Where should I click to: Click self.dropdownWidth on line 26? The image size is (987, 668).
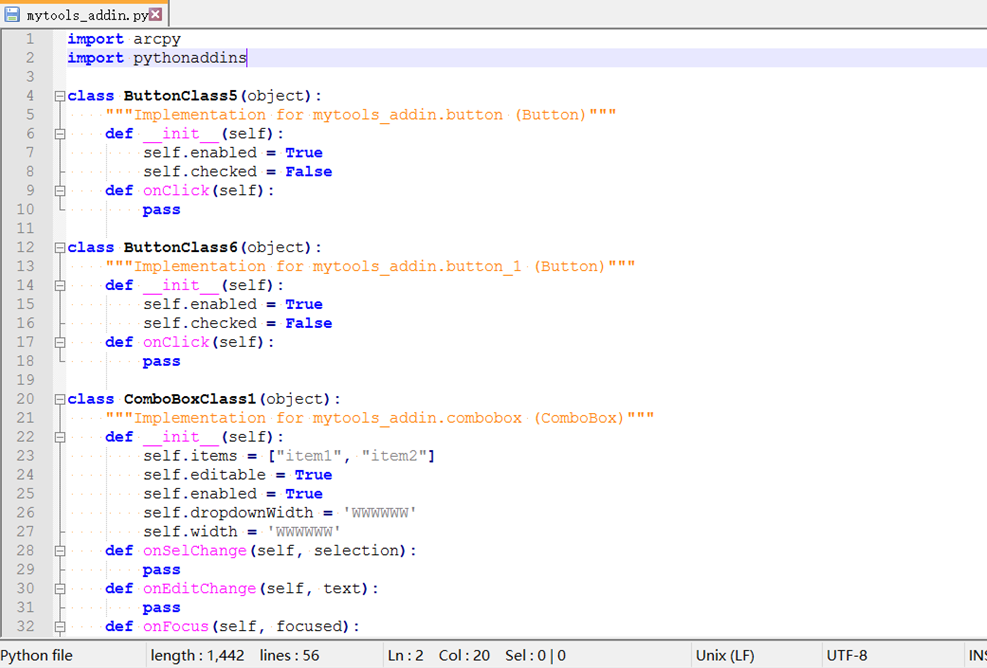[x=228, y=513]
